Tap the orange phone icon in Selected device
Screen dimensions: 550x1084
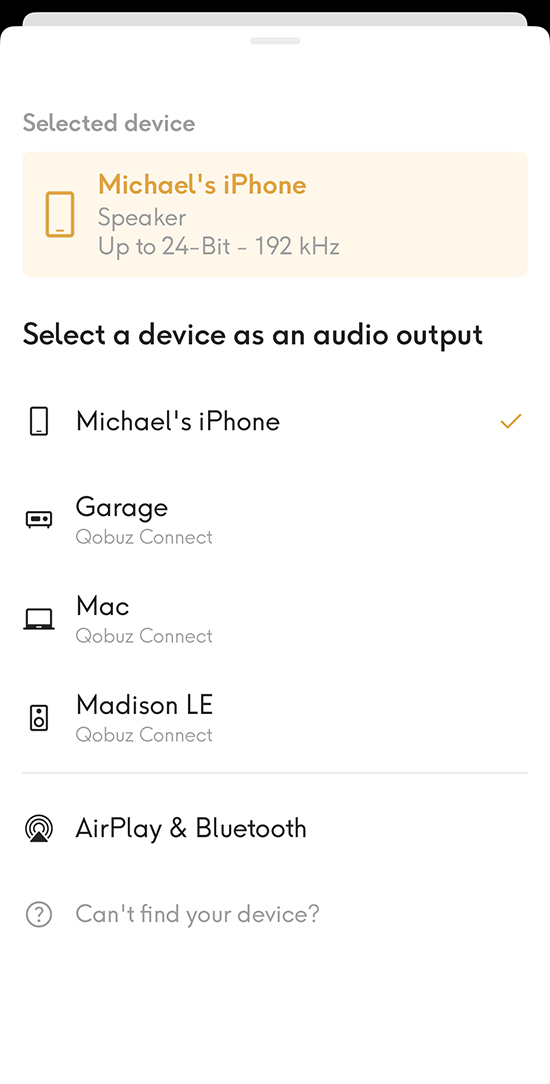(x=60, y=214)
